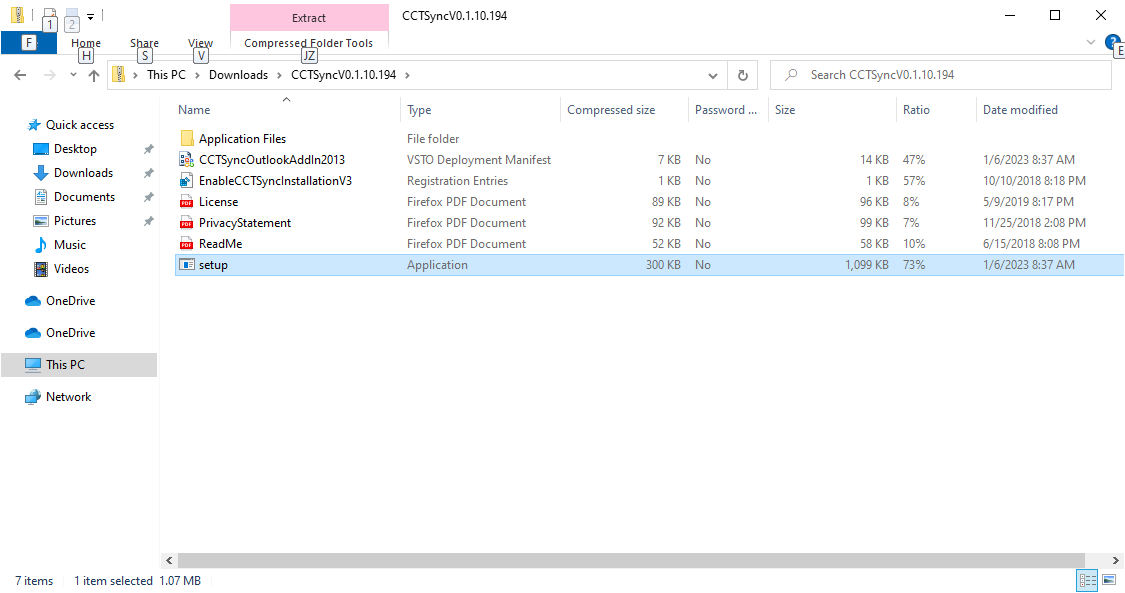Select the PrivacyStatement PDF icon
Image resolution: width=1125 pixels, height=593 pixels.
tap(187, 222)
